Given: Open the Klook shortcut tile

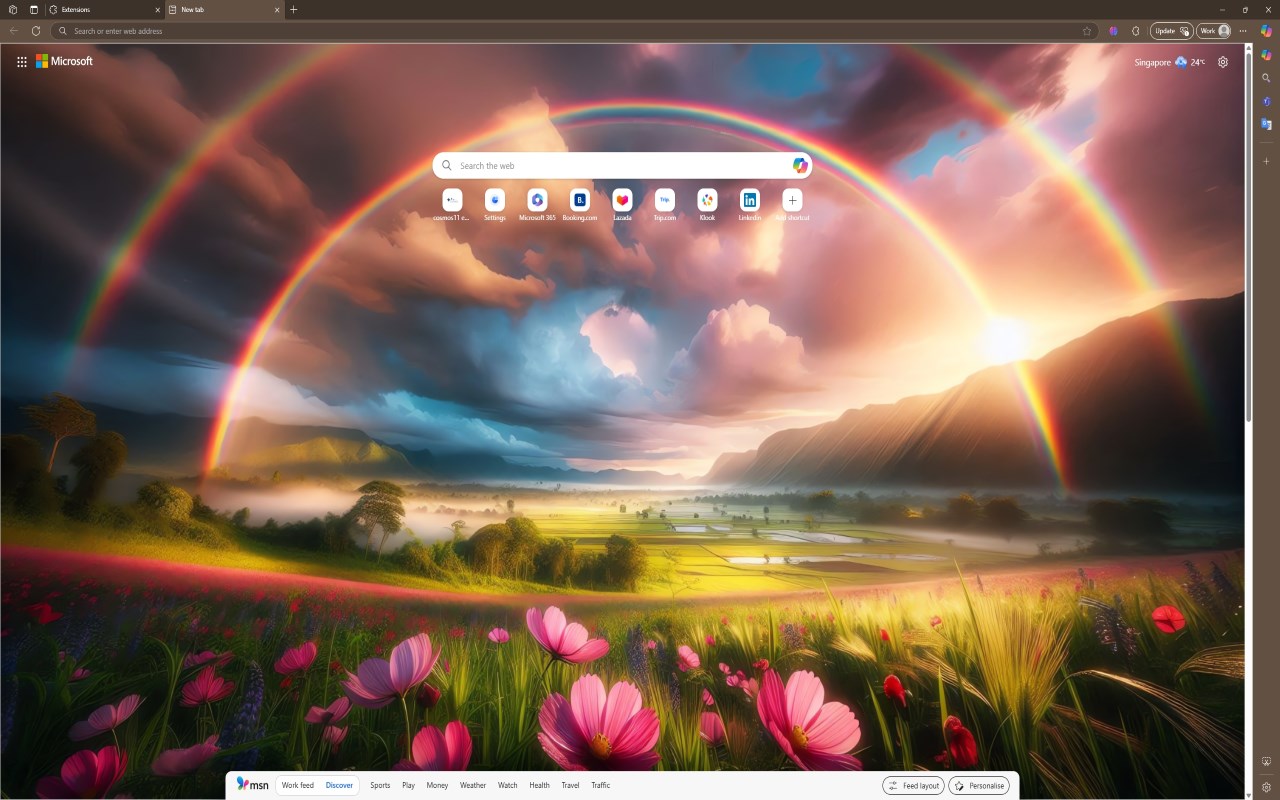Looking at the screenshot, I should (707, 205).
